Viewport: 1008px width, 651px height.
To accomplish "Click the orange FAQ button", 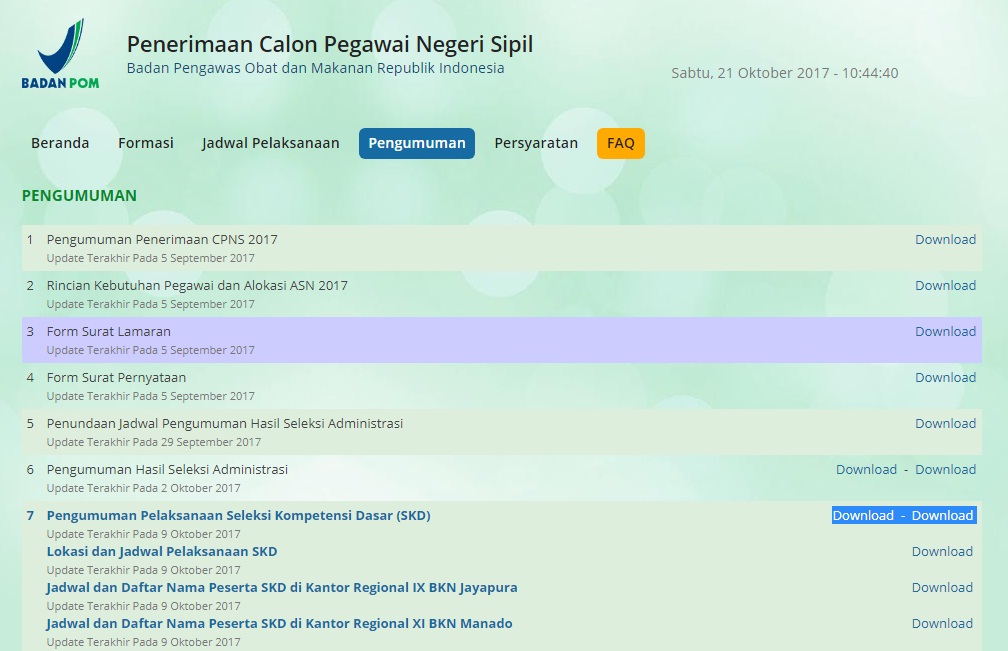I will (x=621, y=143).
